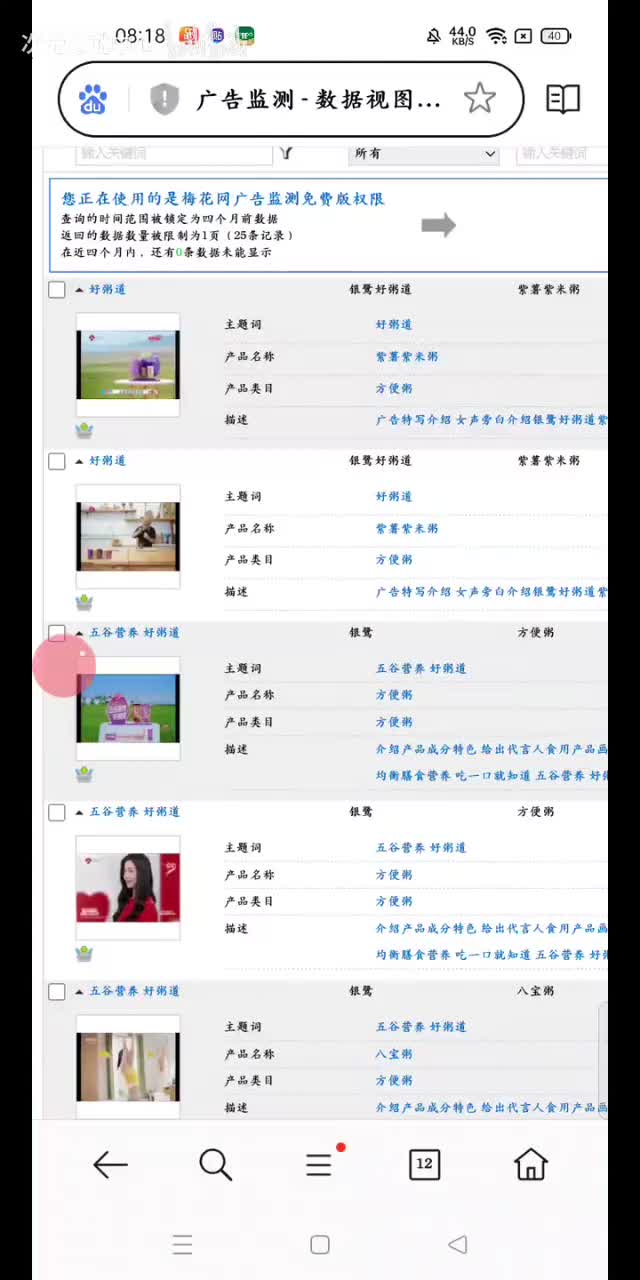
Task: Open purple porridge on green field ad thumbnail
Action: [128, 365]
